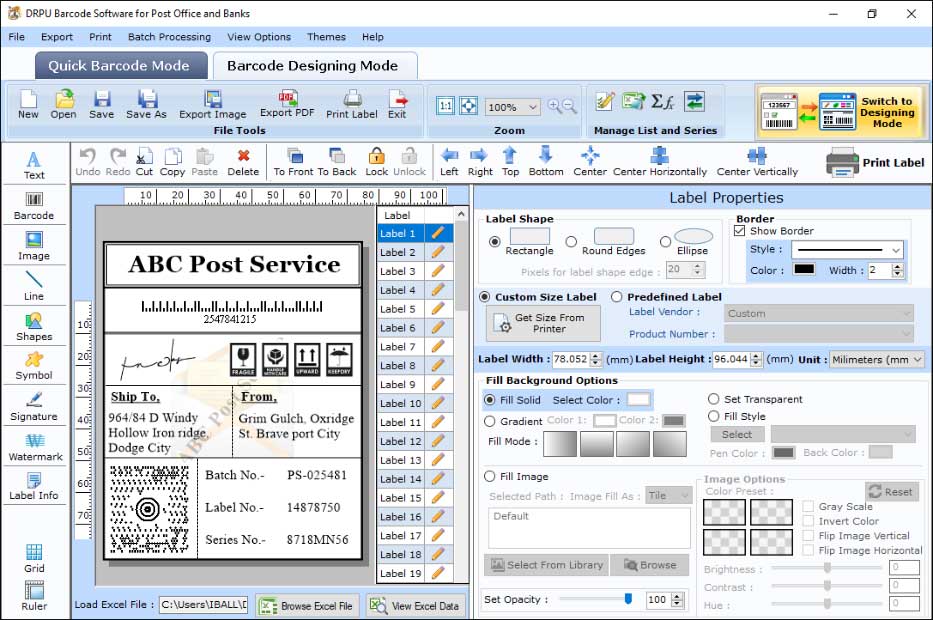This screenshot has height=620, width=933.
Task: Select the Text tool in sidebar
Action: (34, 165)
